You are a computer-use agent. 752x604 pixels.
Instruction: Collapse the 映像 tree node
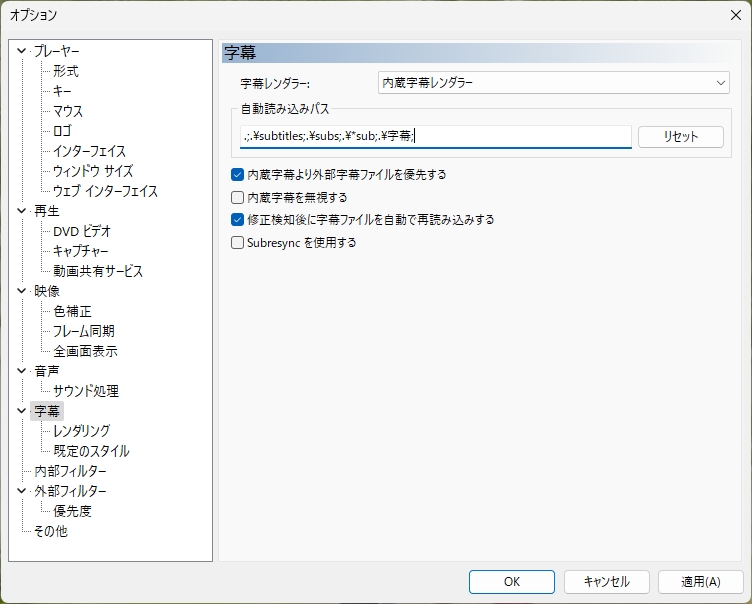[x=22, y=291]
